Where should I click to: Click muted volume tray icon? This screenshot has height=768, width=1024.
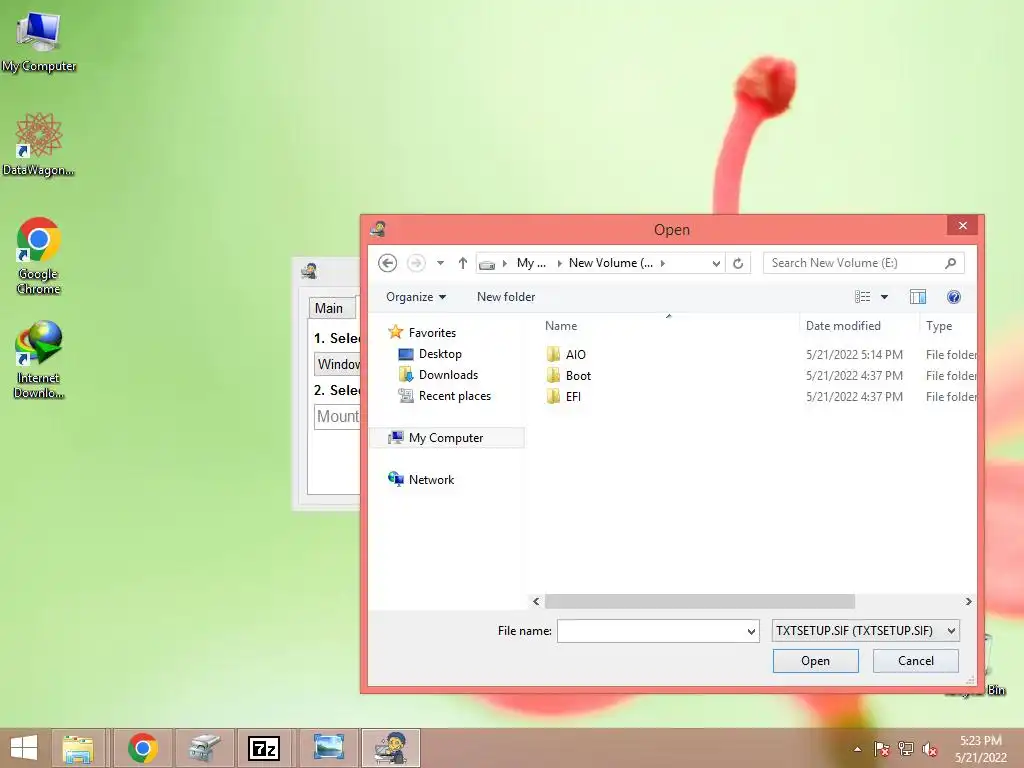point(929,749)
